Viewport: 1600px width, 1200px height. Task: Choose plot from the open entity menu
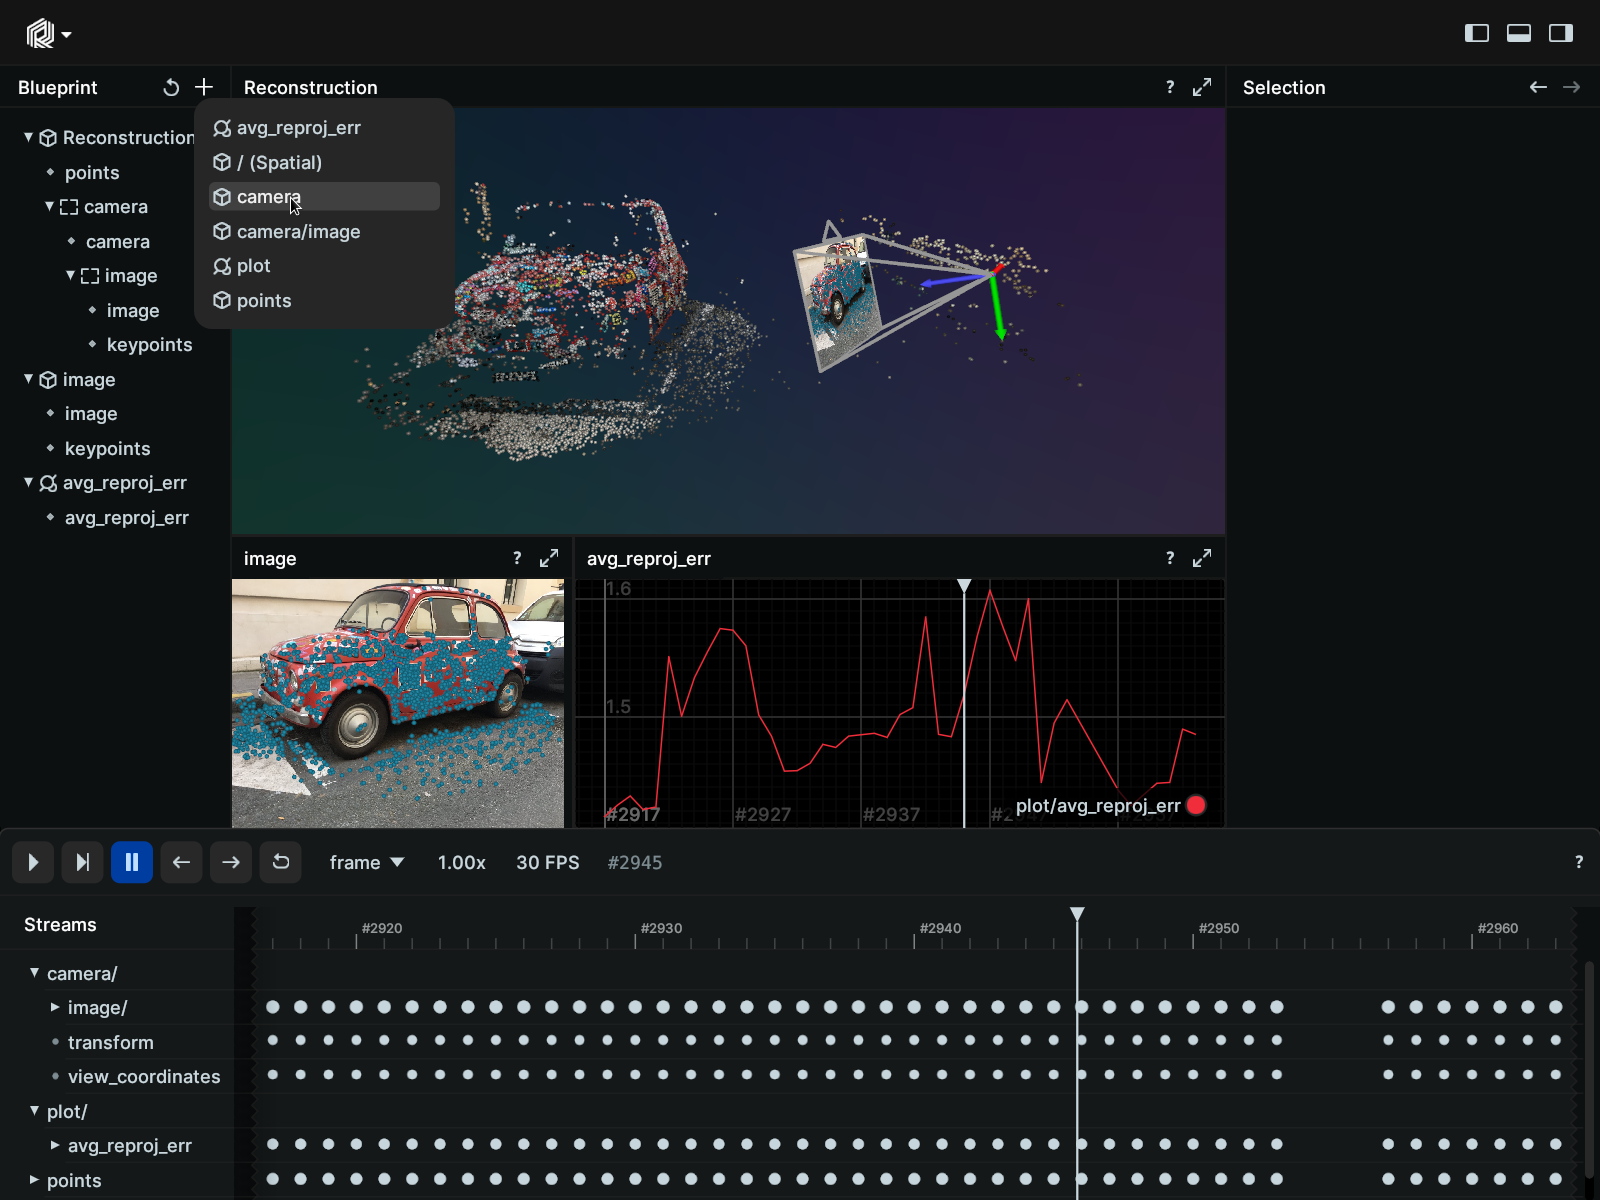pyautogui.click(x=252, y=266)
